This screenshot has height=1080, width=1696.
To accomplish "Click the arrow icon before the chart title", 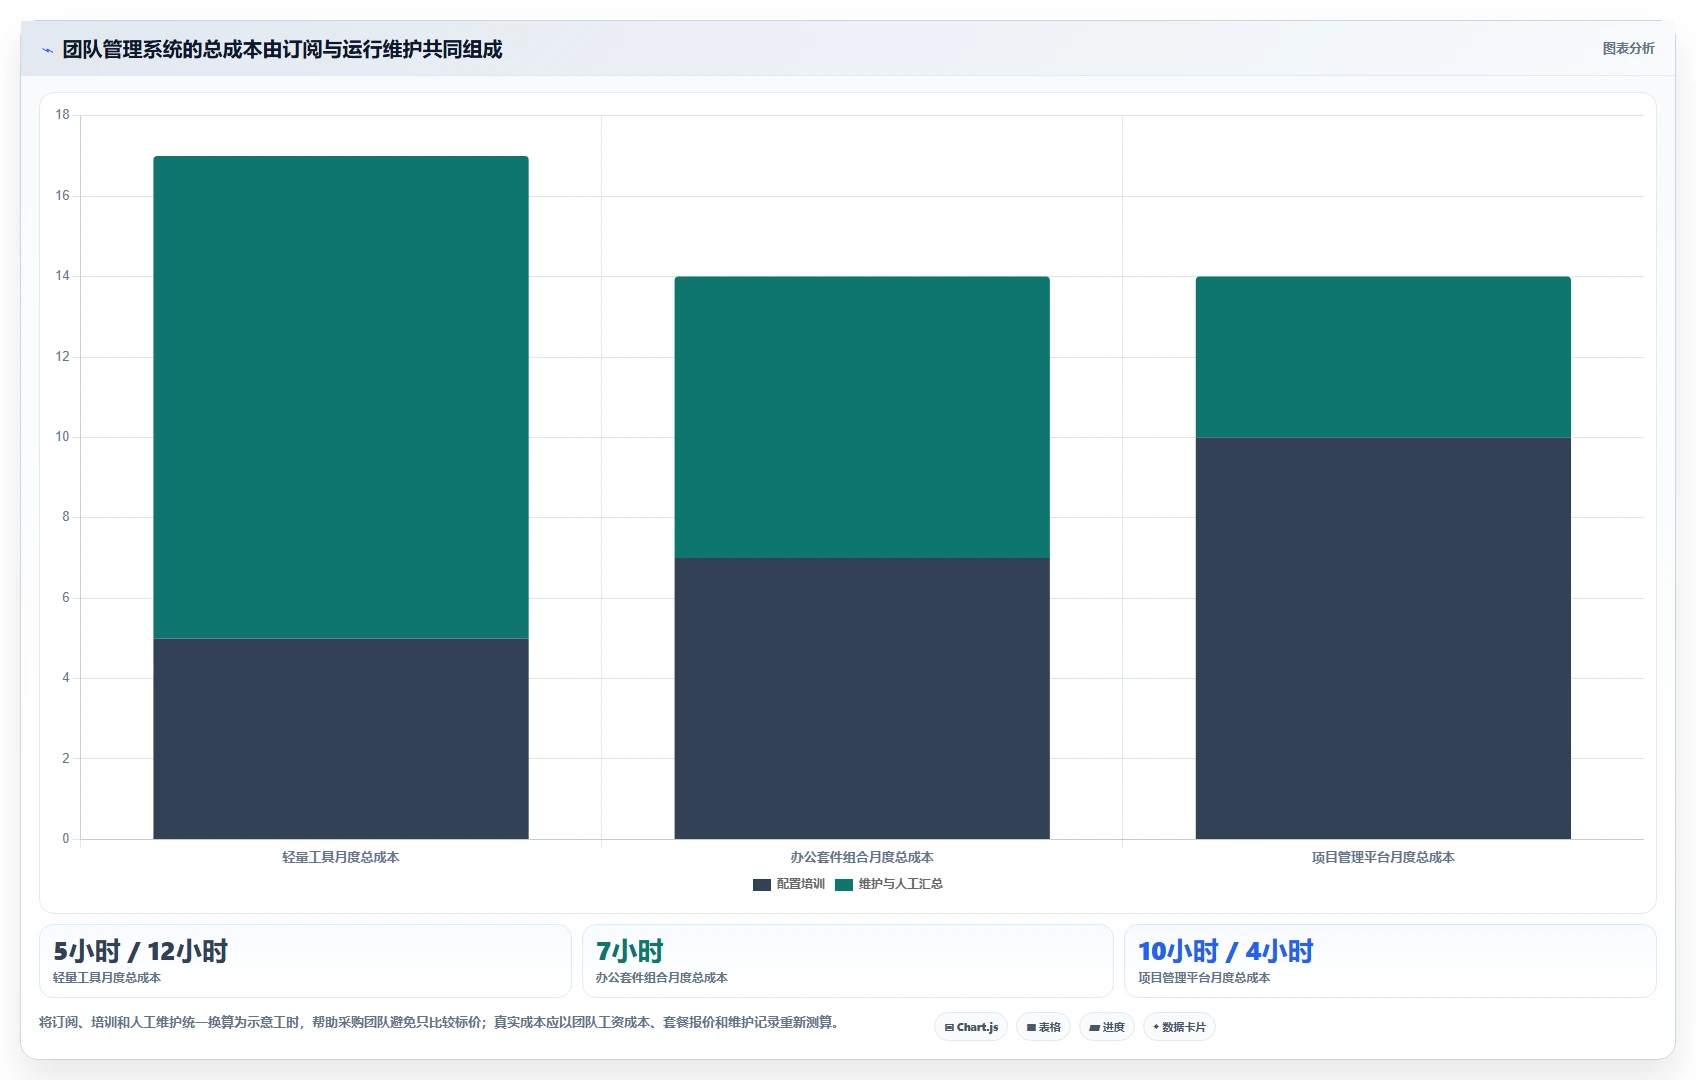I will pos(47,50).
